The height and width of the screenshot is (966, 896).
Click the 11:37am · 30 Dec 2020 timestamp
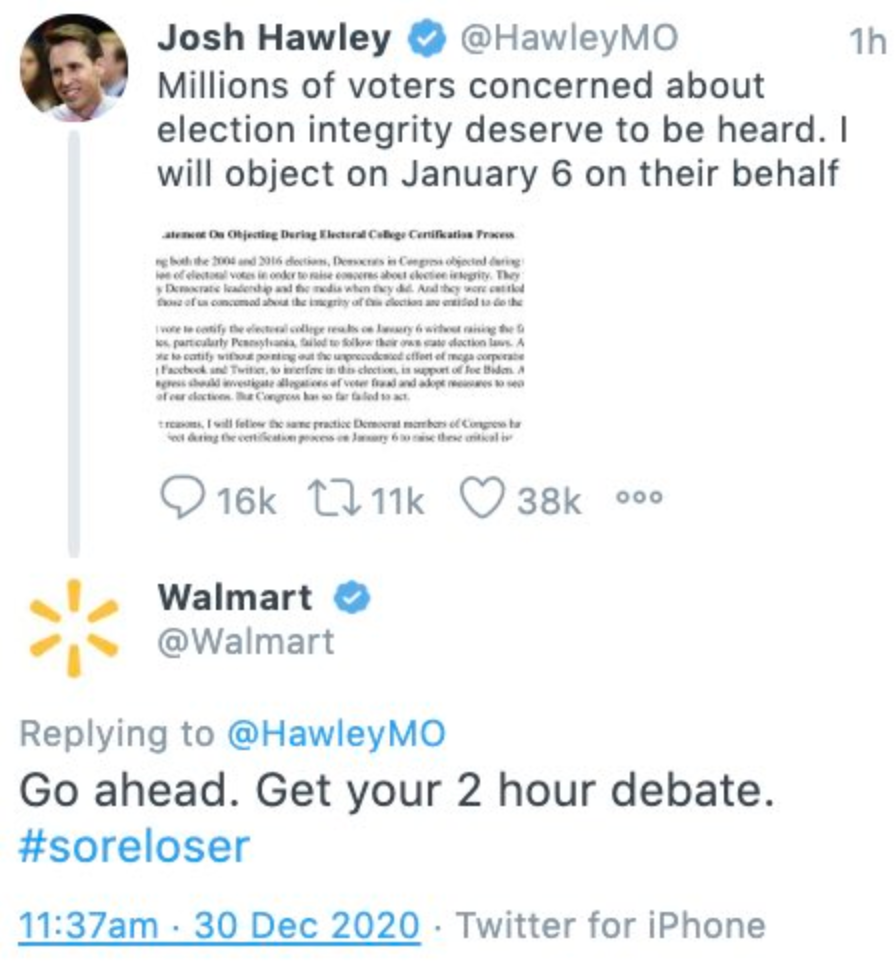pos(219,925)
